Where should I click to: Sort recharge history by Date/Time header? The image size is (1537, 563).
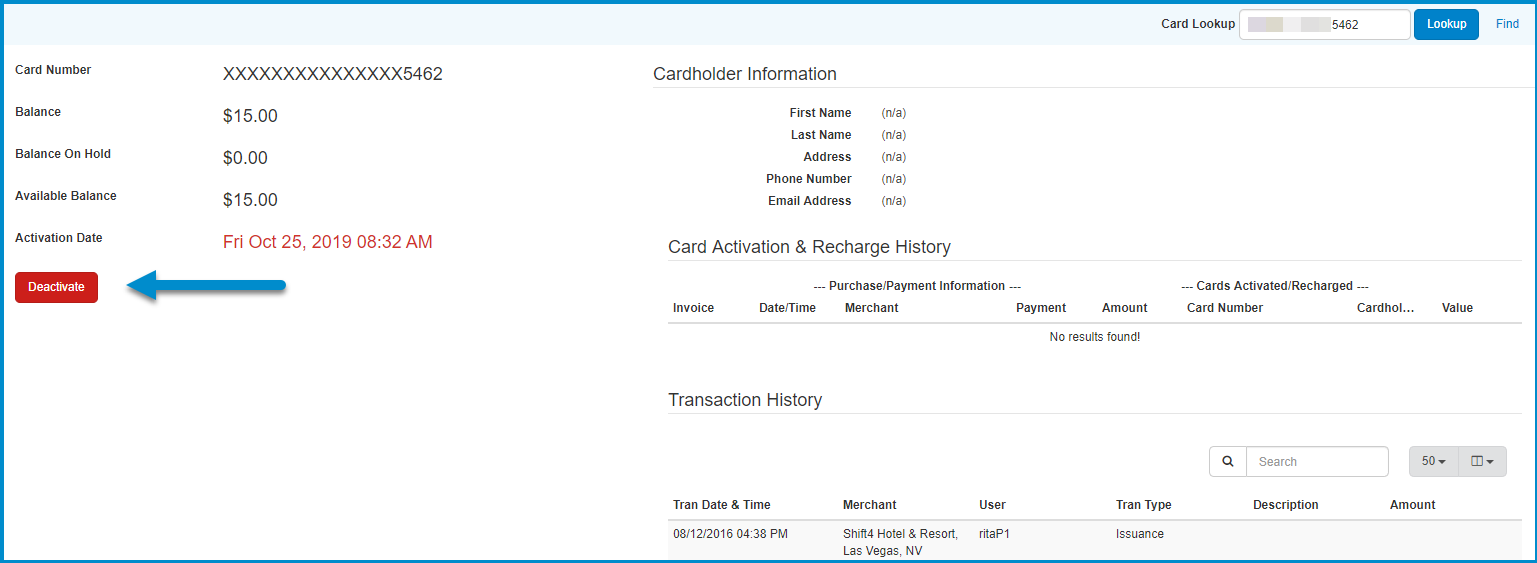point(787,308)
